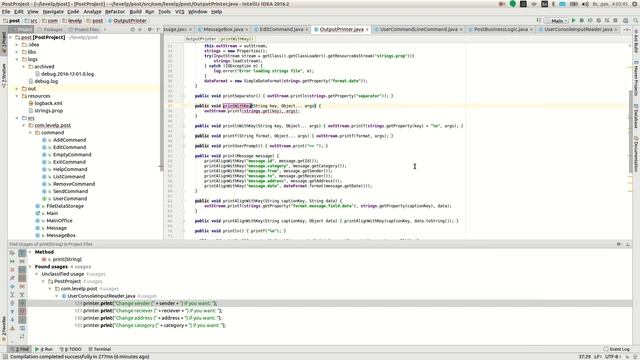The width and height of the screenshot is (640, 360).
Task: Open the Refactor menu
Action: coord(115,12)
